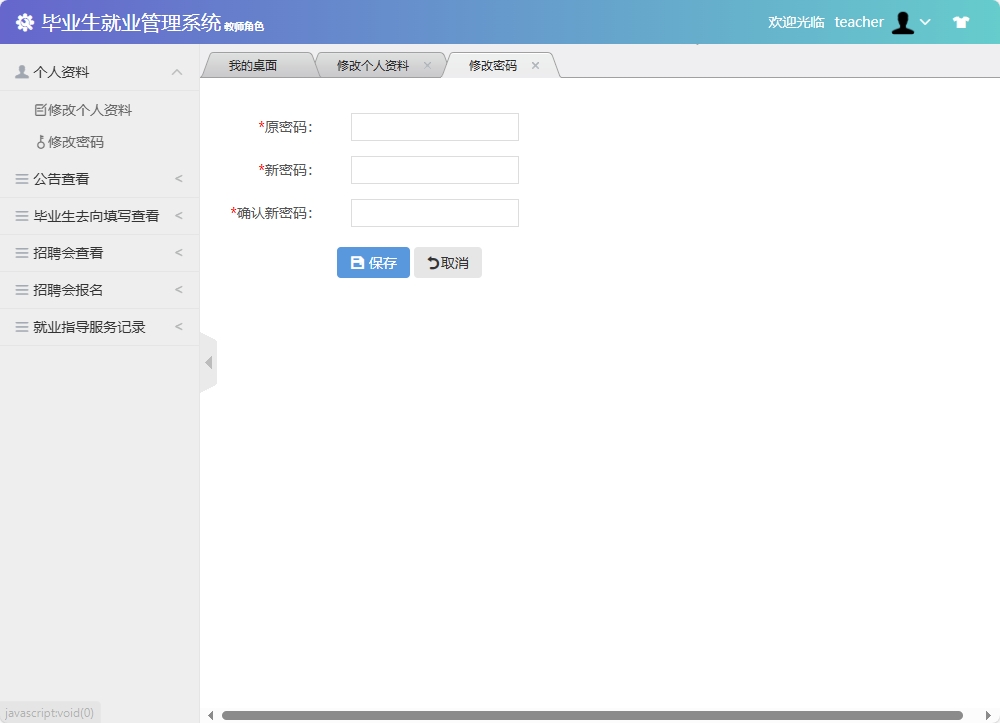Click the 取消 button

447,262
